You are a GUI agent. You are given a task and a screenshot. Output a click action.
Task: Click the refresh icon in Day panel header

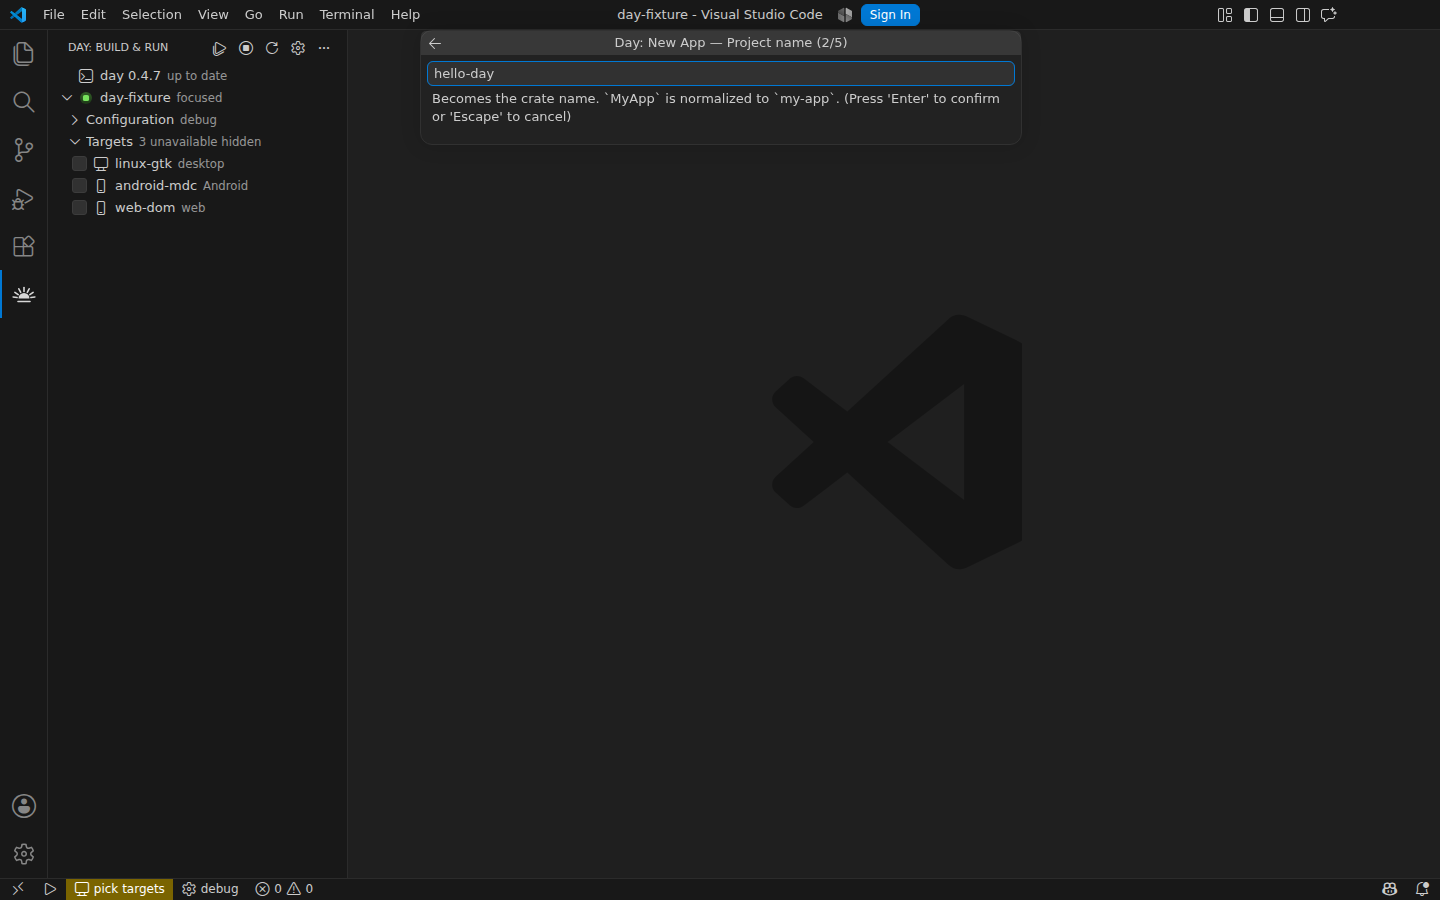tap(272, 48)
